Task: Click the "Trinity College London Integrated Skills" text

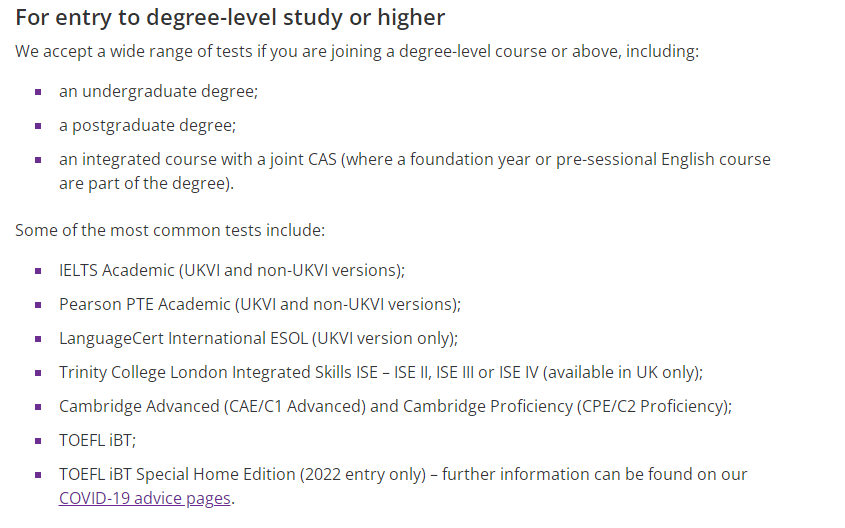Action: tap(205, 372)
